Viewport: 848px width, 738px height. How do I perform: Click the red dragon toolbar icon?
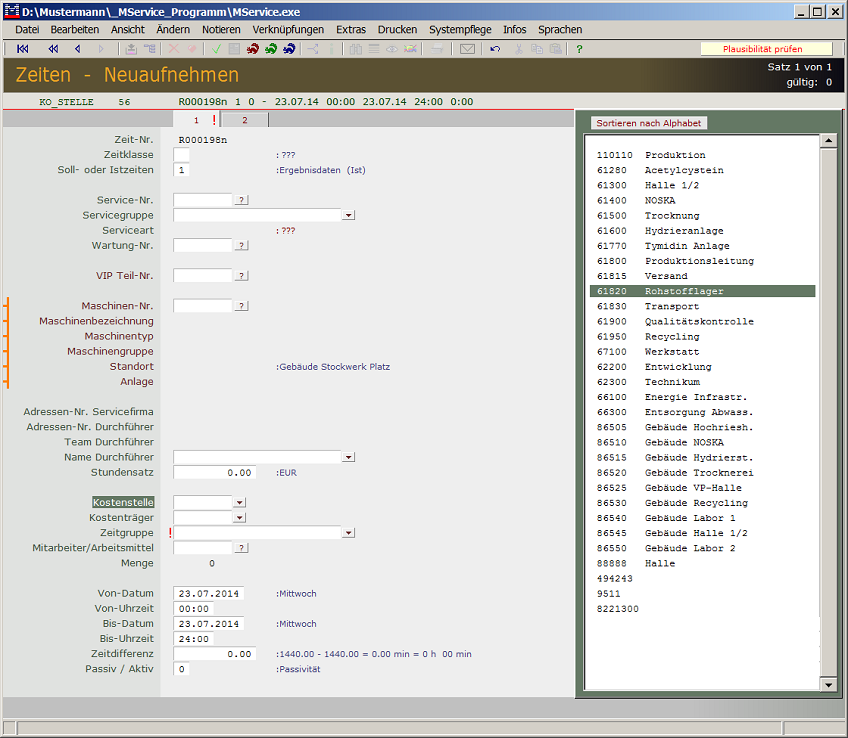click(253, 49)
